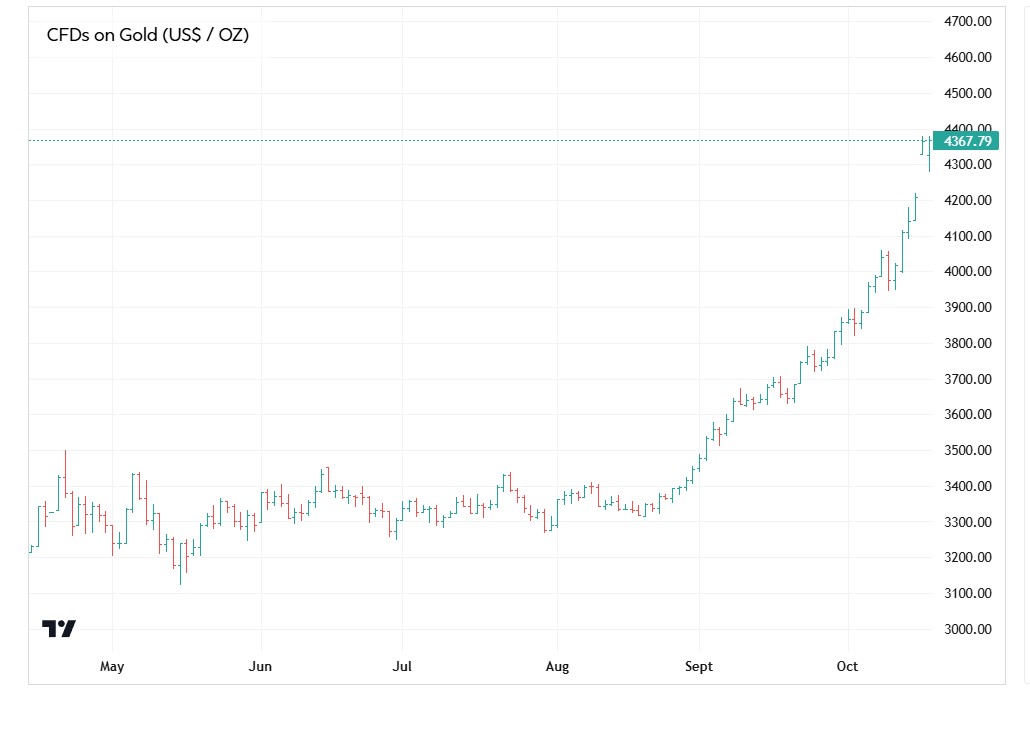The height and width of the screenshot is (729, 1030).
Task: Click the 4367.79 current price label
Action: point(967,140)
